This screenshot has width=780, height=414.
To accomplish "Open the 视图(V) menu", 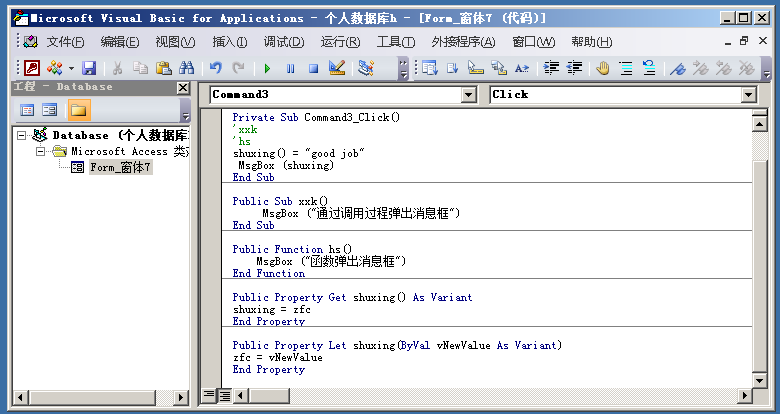I will tap(175, 42).
